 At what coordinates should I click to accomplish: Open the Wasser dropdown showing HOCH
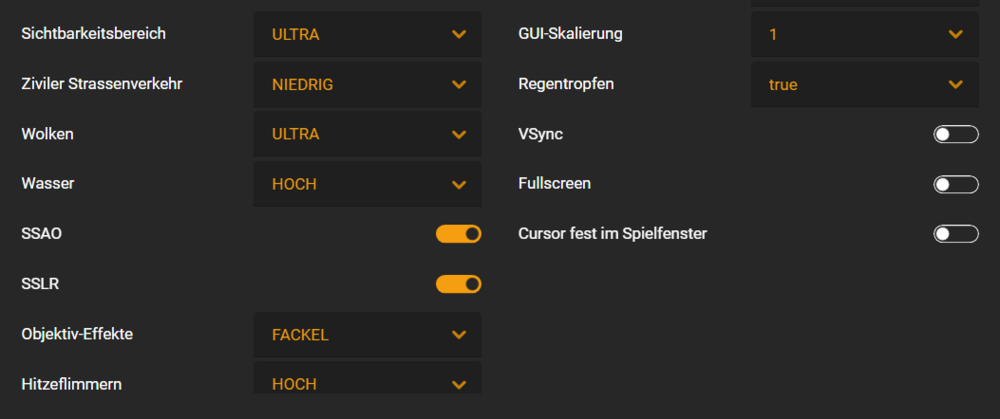pyautogui.click(x=367, y=184)
